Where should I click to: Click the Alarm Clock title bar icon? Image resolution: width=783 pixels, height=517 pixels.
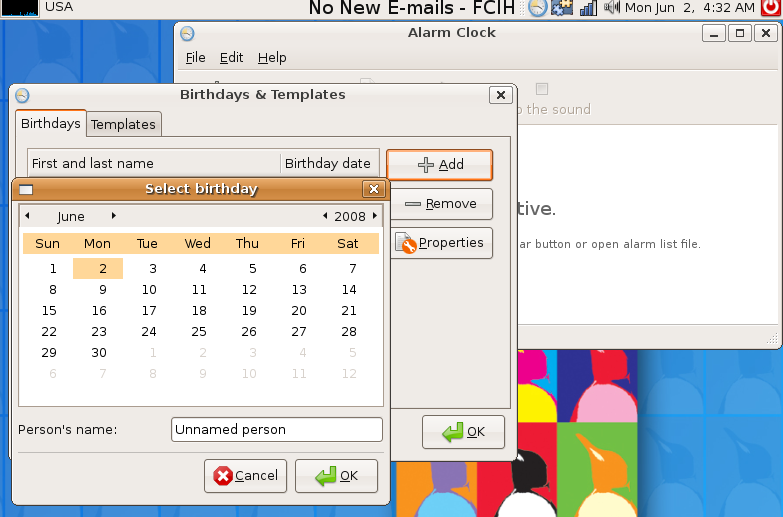[187, 33]
